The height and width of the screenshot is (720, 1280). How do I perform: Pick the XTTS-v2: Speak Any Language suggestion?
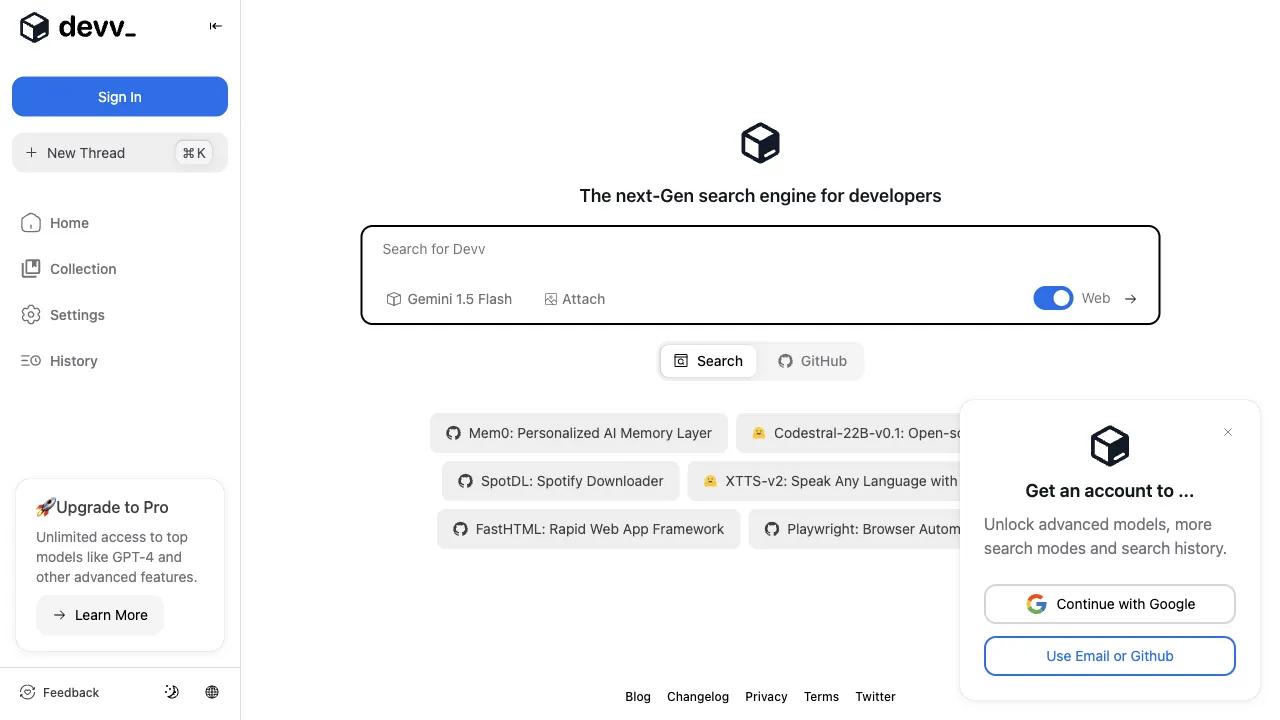point(824,481)
